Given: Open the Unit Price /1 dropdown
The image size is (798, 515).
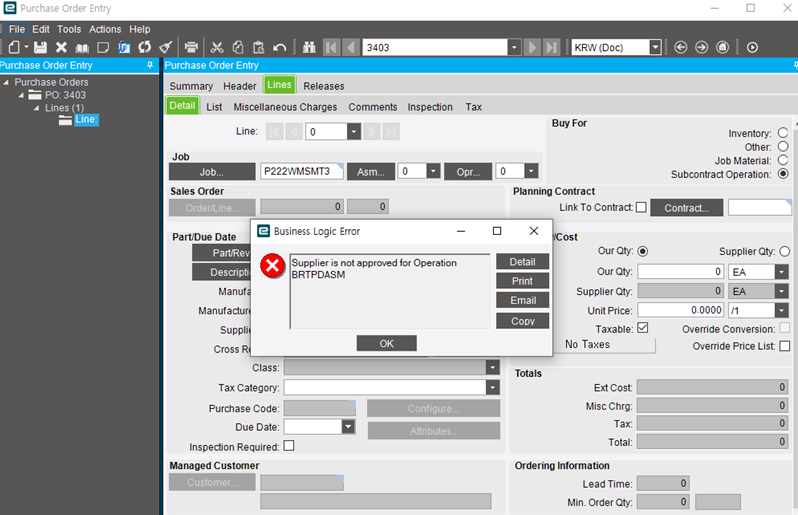Looking at the screenshot, I should pos(782,310).
